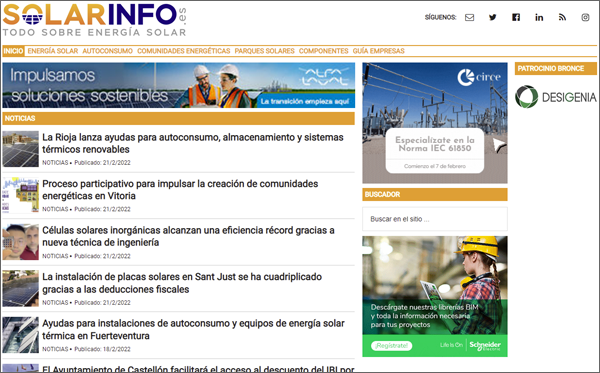Open the Instagram icon
Screen dimensions: 600x373
pyautogui.click(x=585, y=17)
